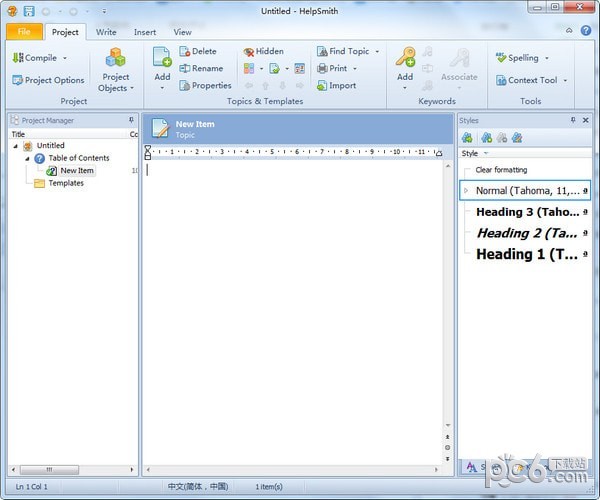Screen dimensions: 600x500
Task: Apply the Heading 3 style
Action: (x=527, y=212)
